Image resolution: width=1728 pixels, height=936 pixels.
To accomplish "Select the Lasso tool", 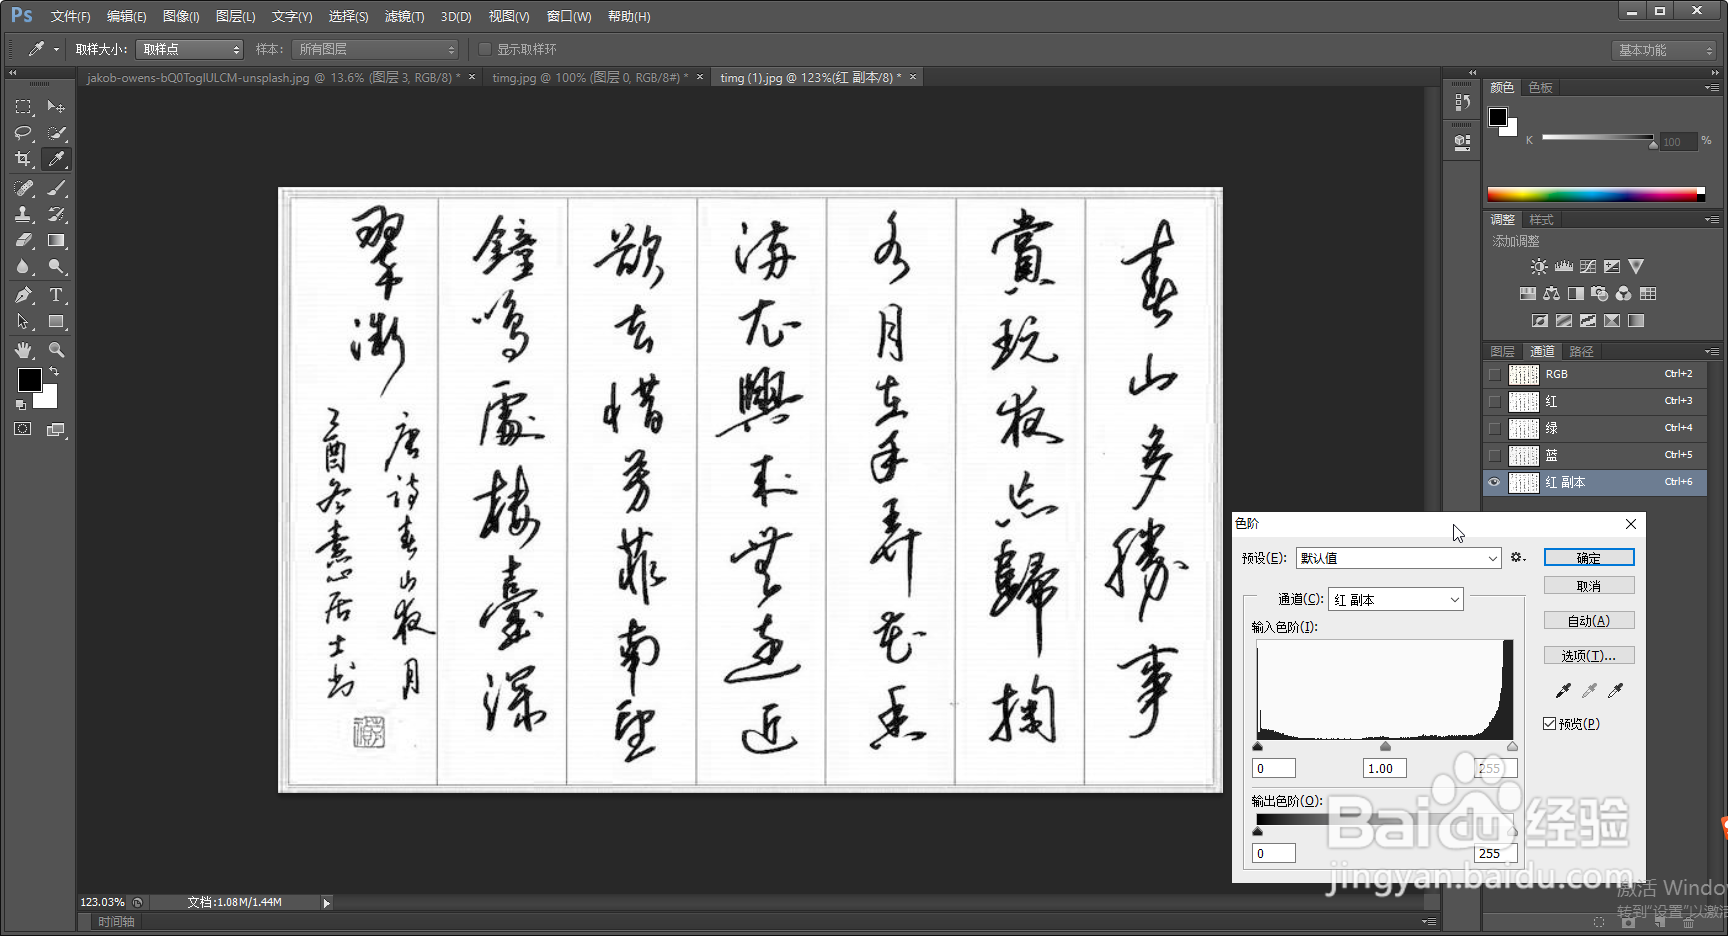I will point(23,133).
